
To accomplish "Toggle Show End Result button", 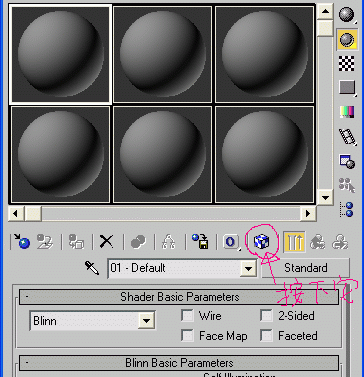I will (x=294, y=241).
